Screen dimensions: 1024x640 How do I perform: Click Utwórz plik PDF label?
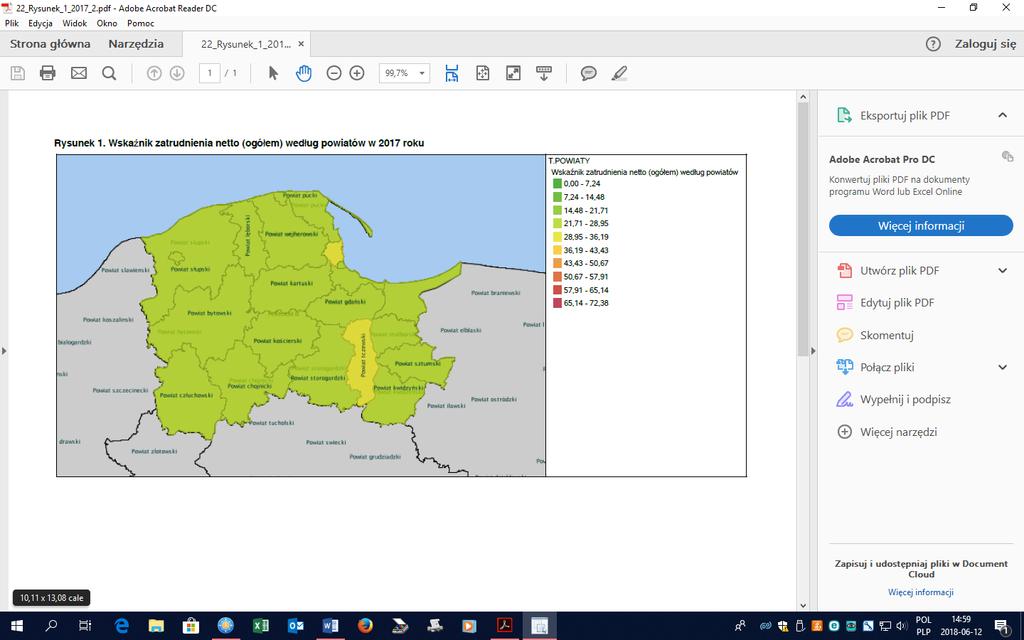click(899, 270)
